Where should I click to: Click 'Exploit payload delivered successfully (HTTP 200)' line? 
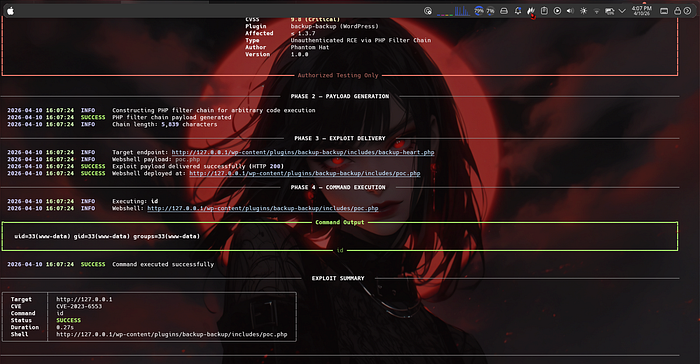point(198,166)
